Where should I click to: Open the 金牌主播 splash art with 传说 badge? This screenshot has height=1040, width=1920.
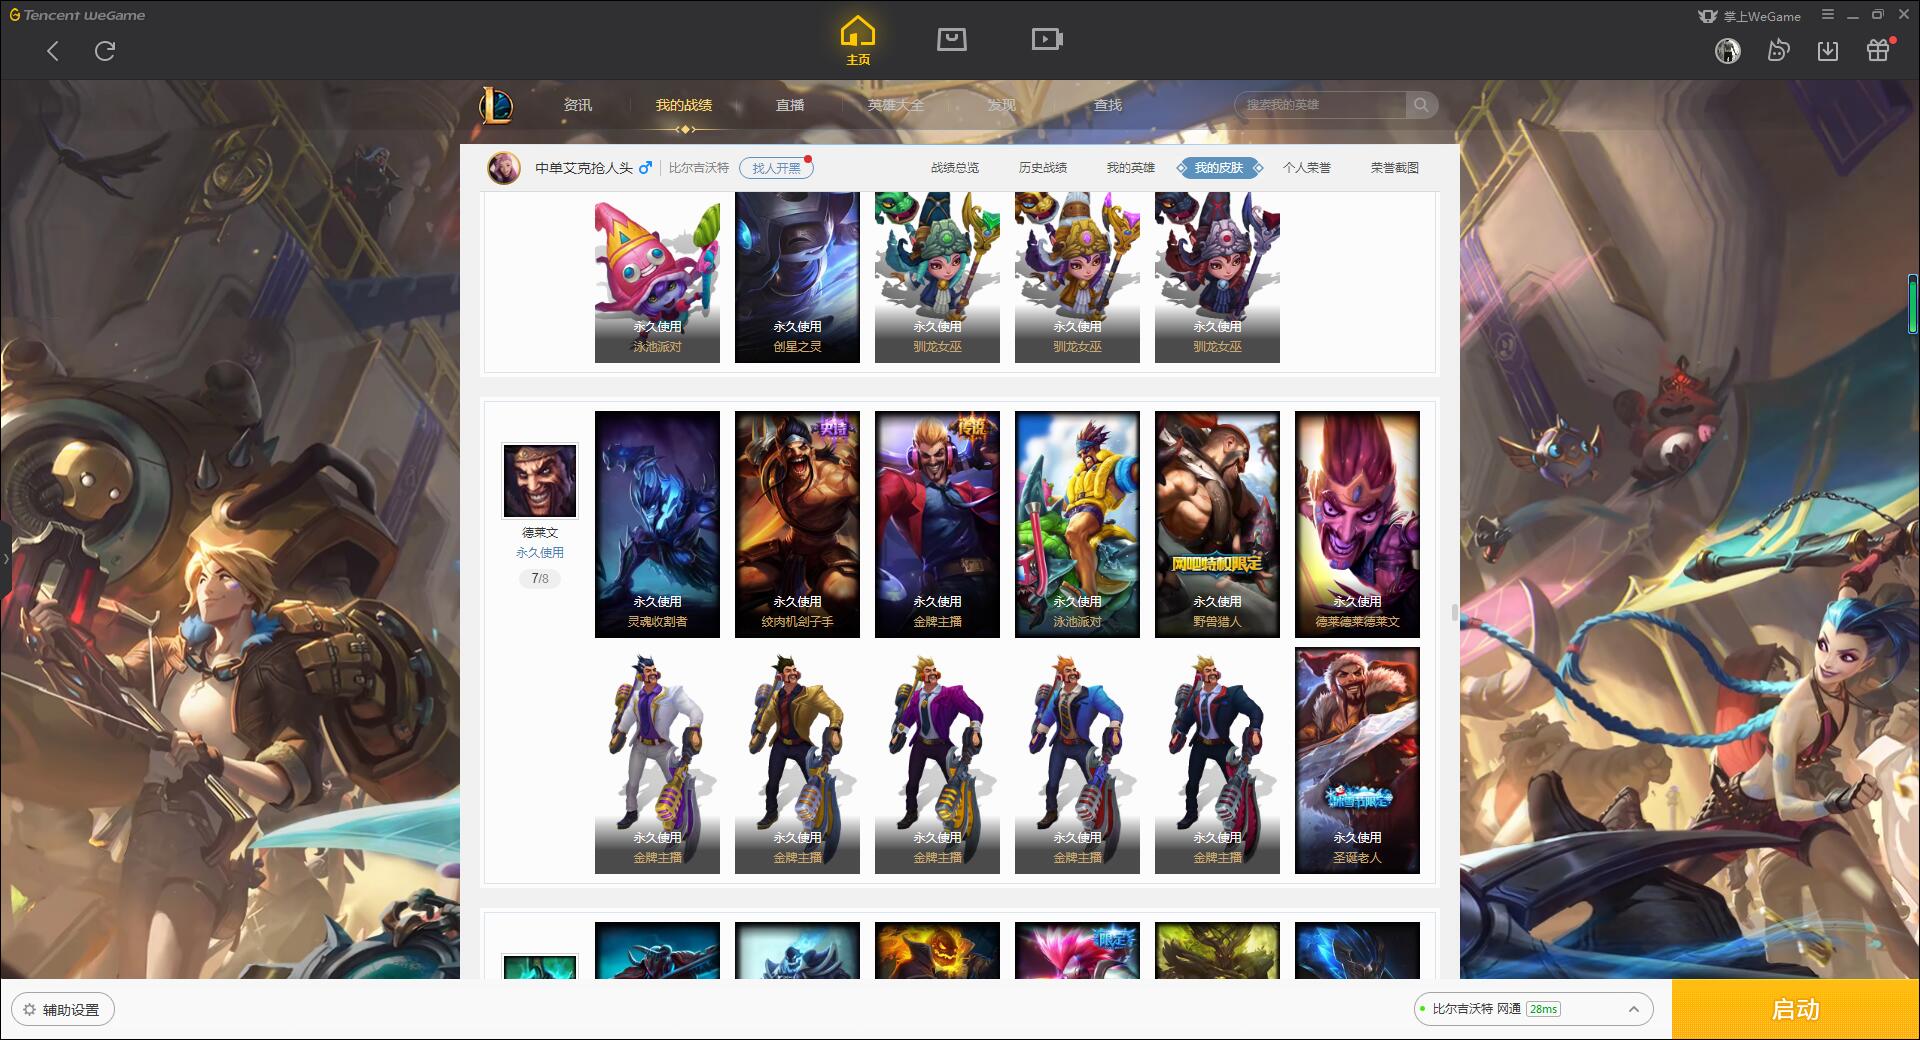point(937,524)
